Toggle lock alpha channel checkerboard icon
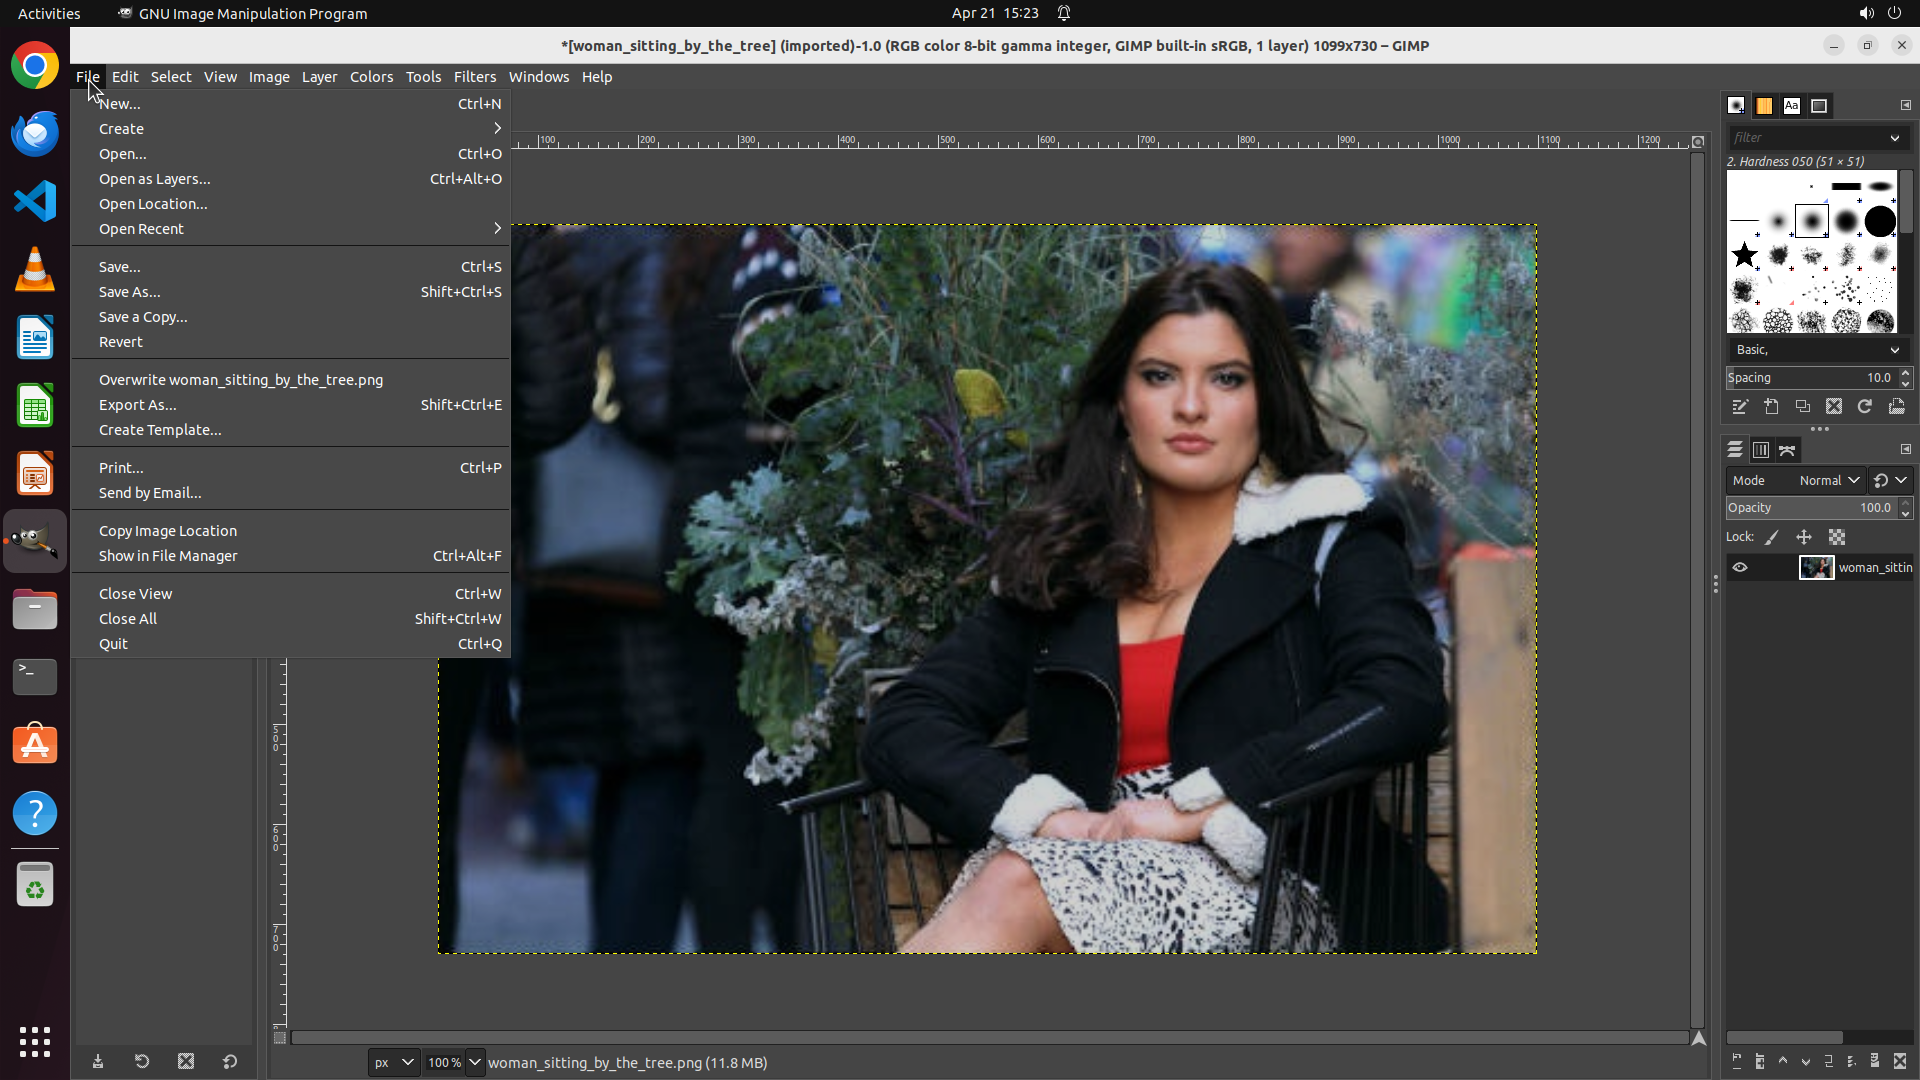 [1837, 538]
